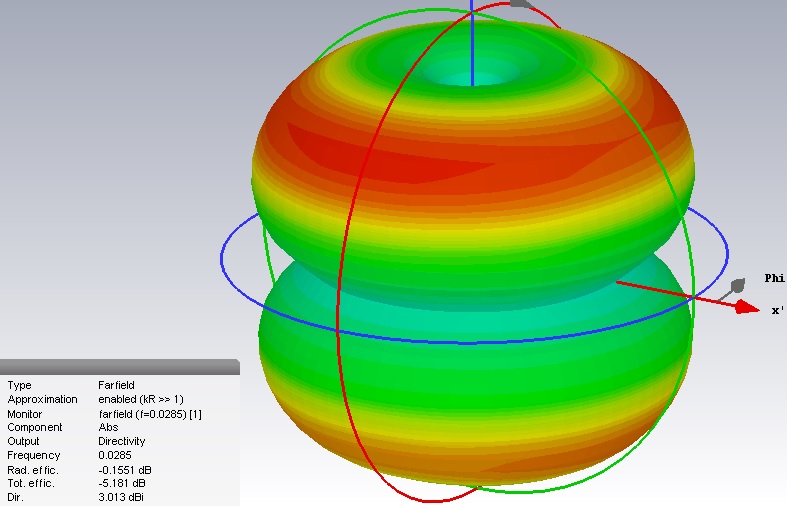The image size is (787, 506).
Task: Click the 'Rad. effic.' label
Action: [33, 470]
